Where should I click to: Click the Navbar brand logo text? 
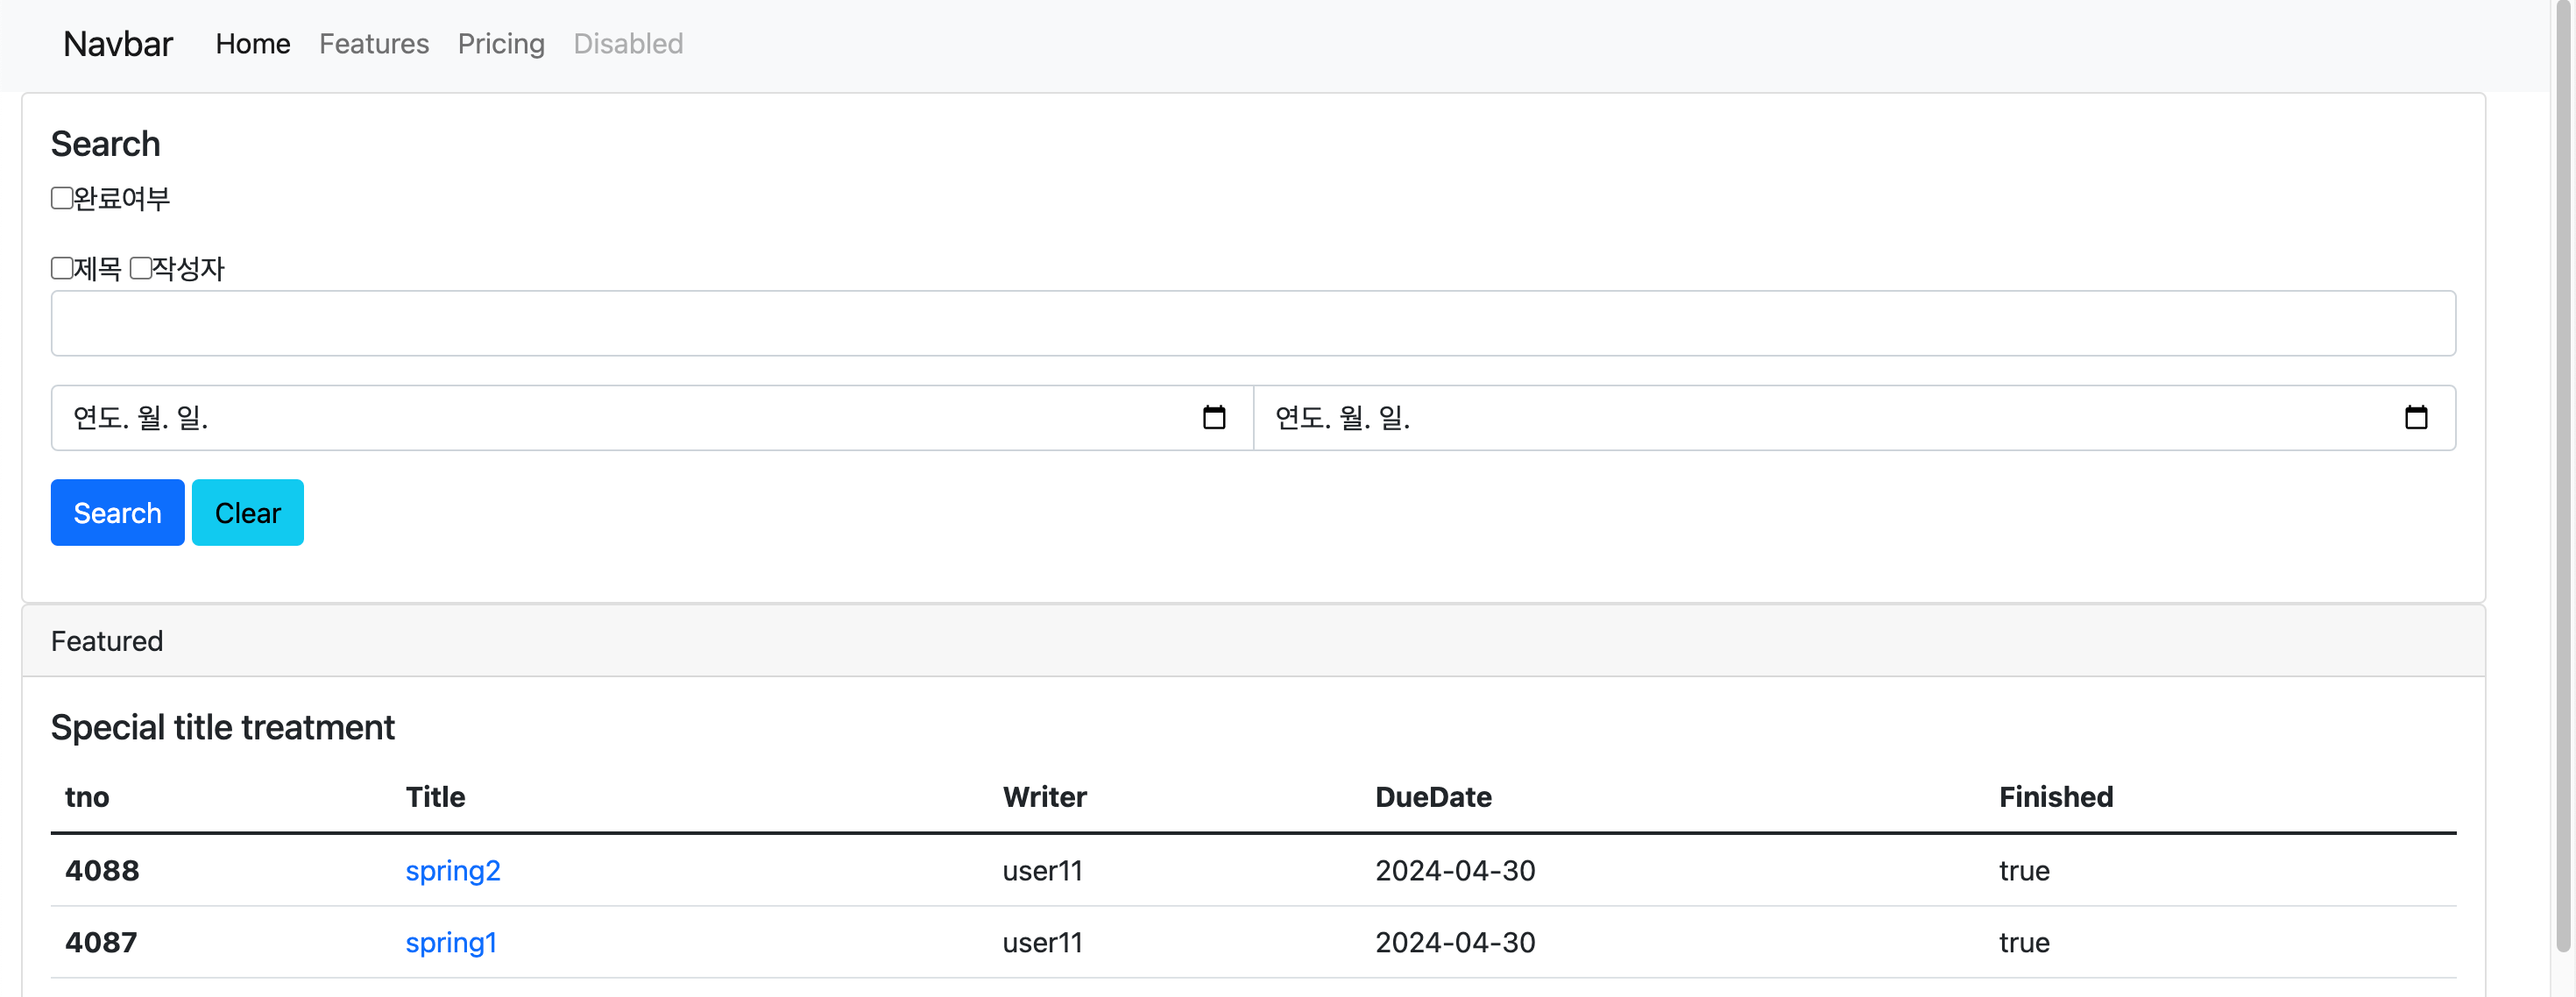[x=118, y=44]
